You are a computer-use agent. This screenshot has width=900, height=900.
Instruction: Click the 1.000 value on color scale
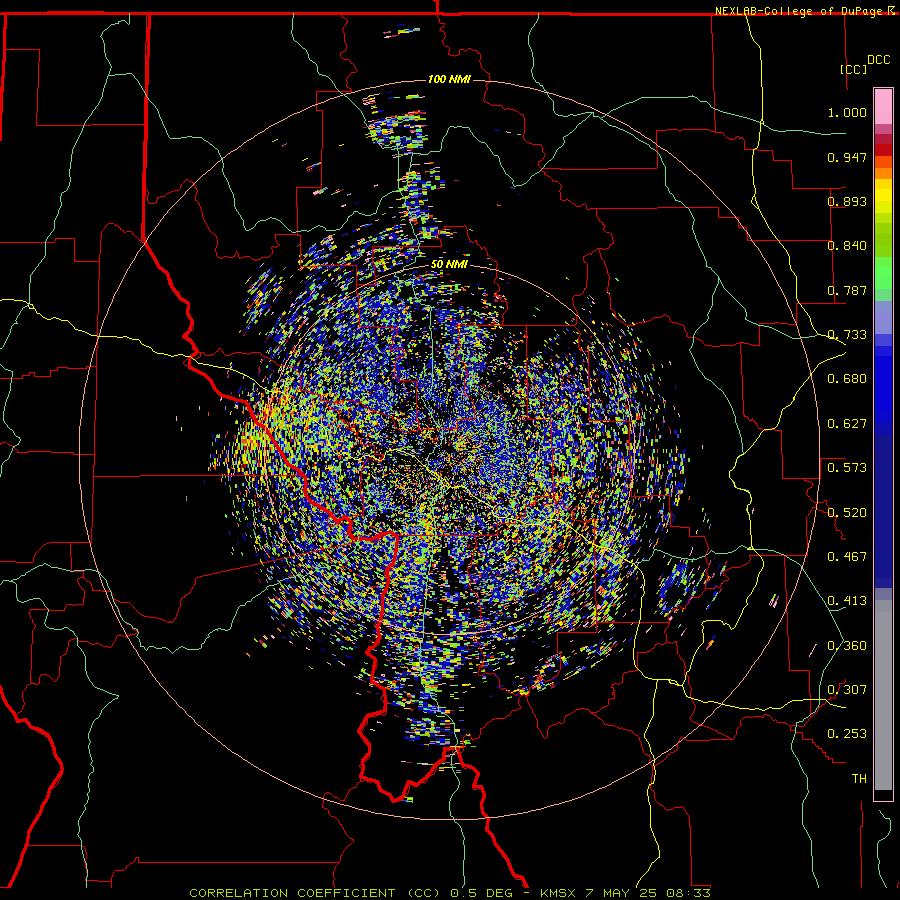tap(847, 112)
